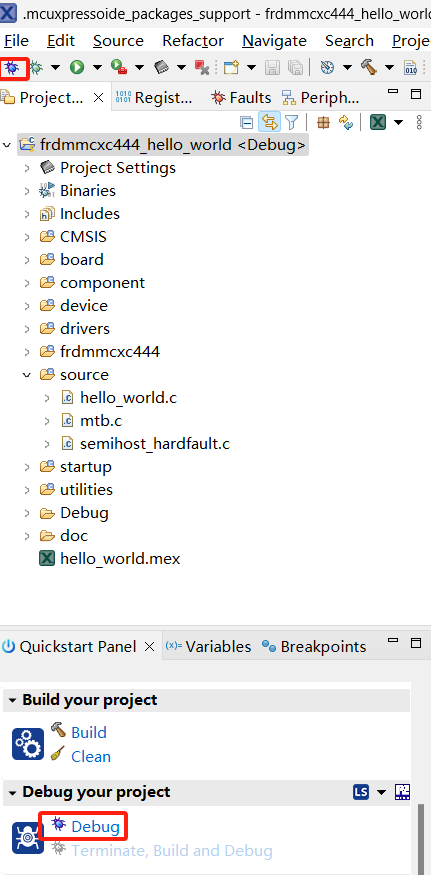Open dropdown arrow next to green debug bug
The width and height of the screenshot is (431, 875).
(55, 68)
